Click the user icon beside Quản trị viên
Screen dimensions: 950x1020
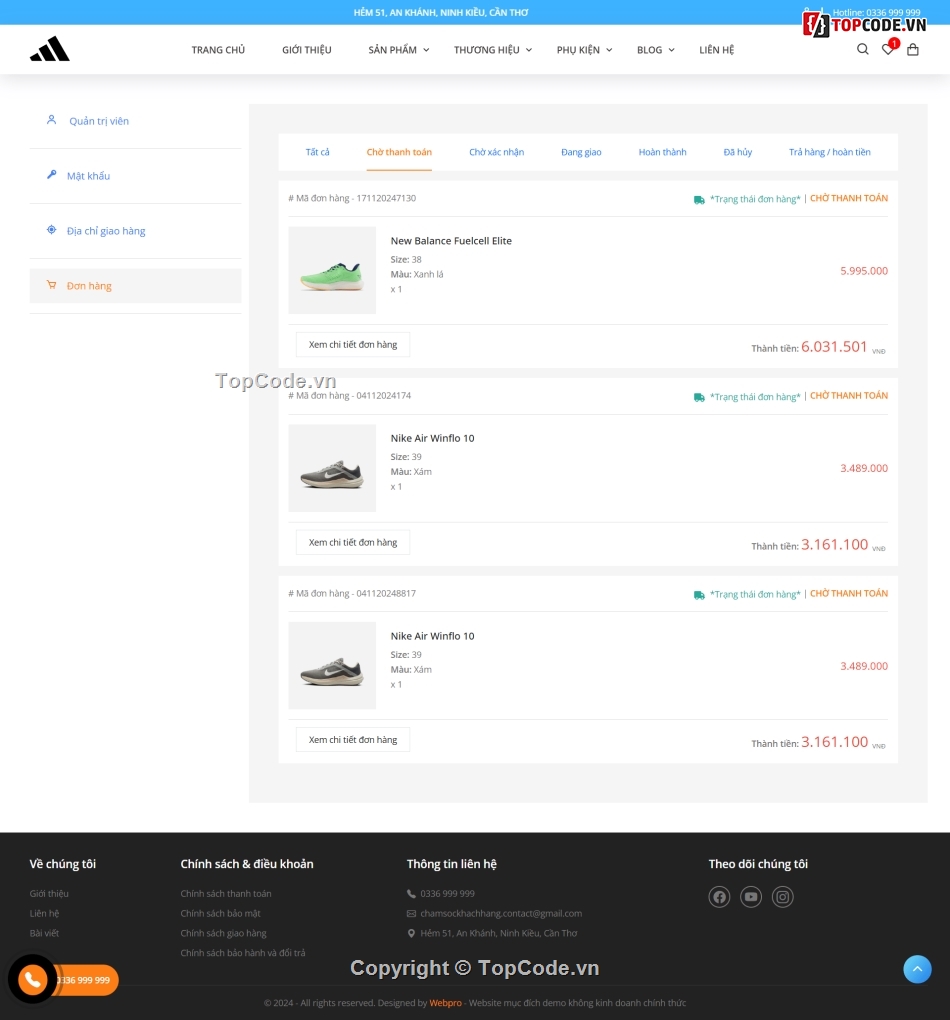[x=51, y=120]
